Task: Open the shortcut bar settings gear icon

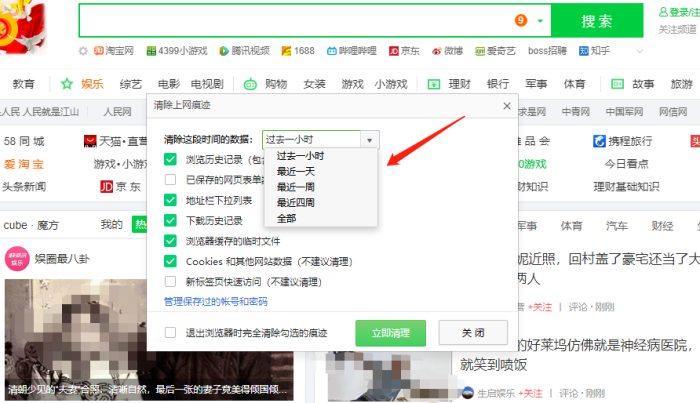Action: (83, 51)
